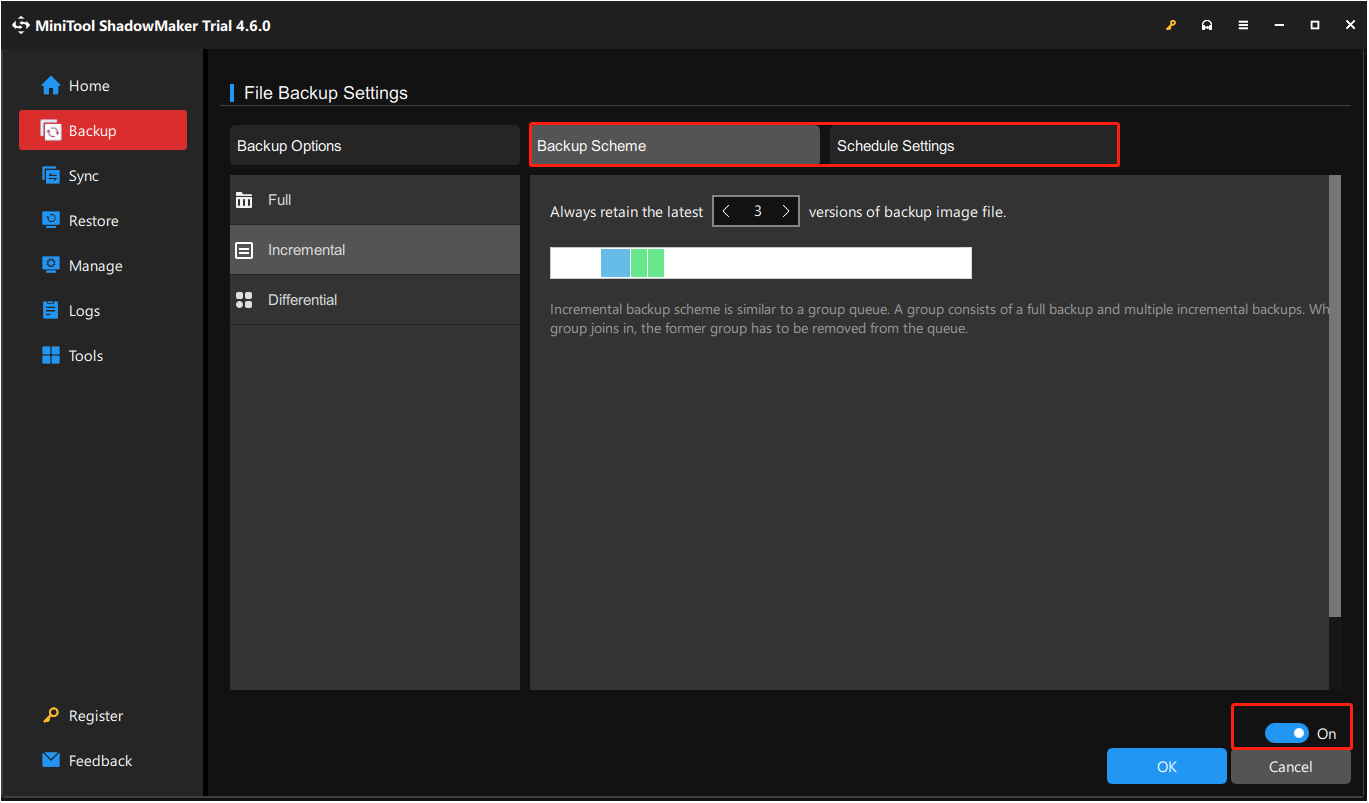This screenshot has width=1369, height=803.
Task: Click Register in the sidebar
Action: (94, 715)
